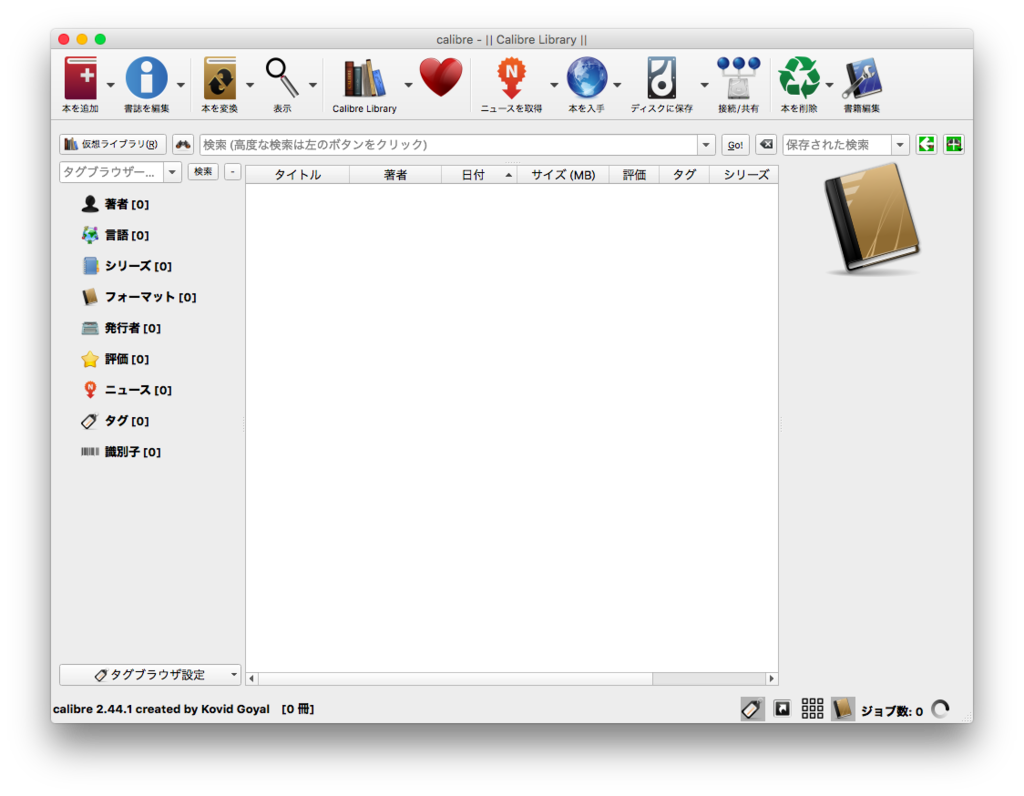Click the horizontal scrollbar right arrow
The height and width of the screenshot is (796, 1024).
pos(771,679)
